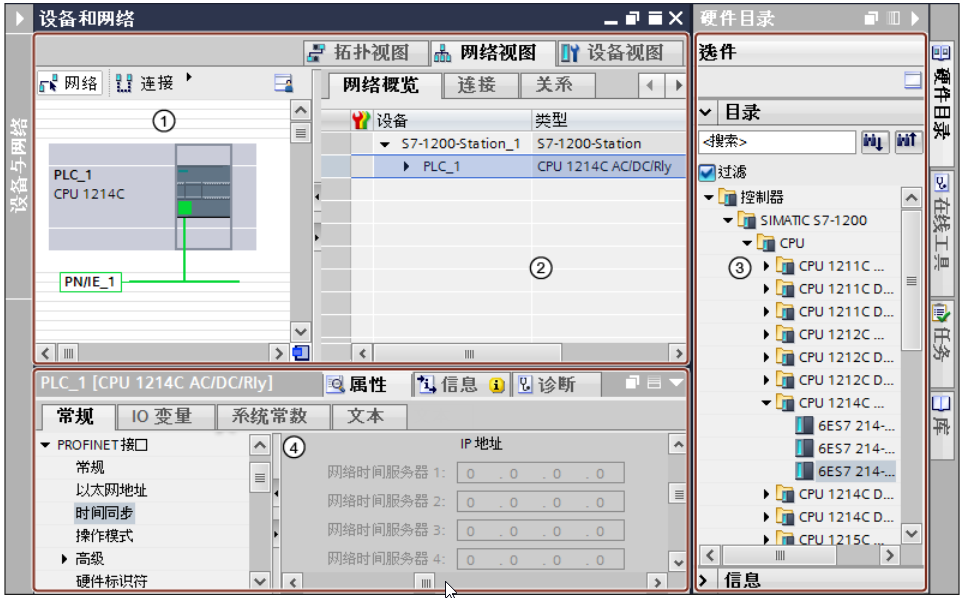Click the 网络时间服务器 3 IP field
Image resolution: width=968 pixels, height=598 pixels.
(x=540, y=531)
